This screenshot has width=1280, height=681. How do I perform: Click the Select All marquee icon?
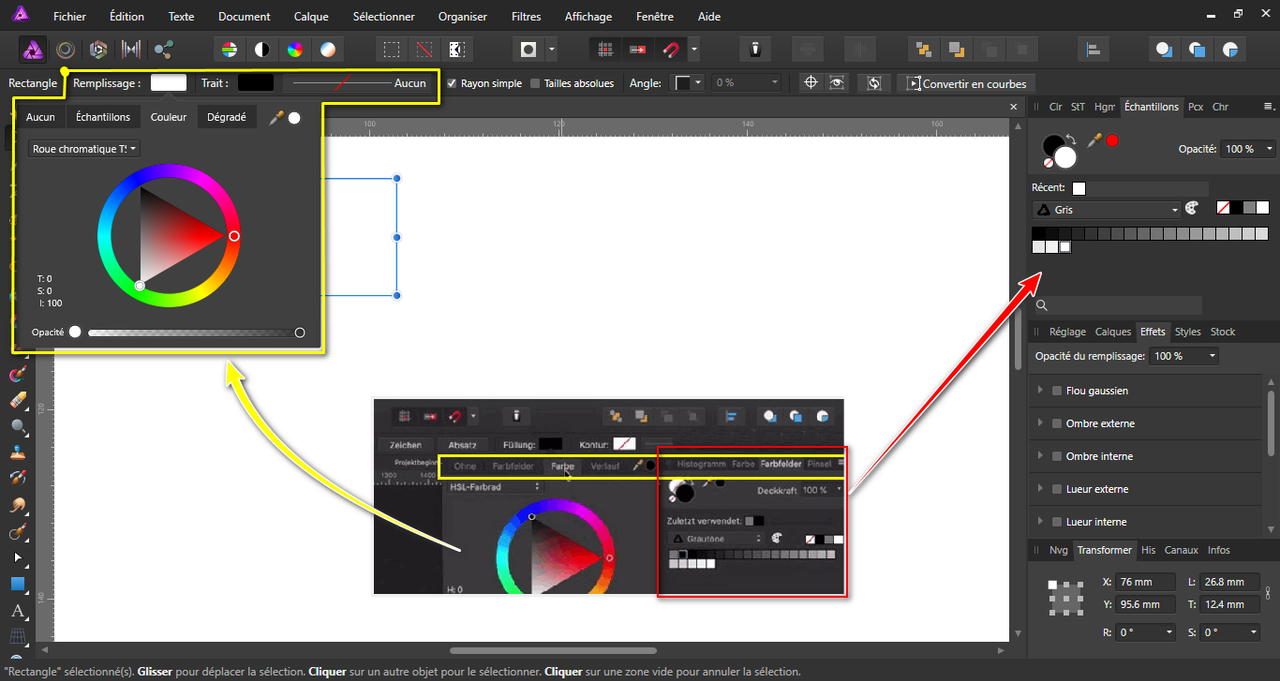click(392, 49)
